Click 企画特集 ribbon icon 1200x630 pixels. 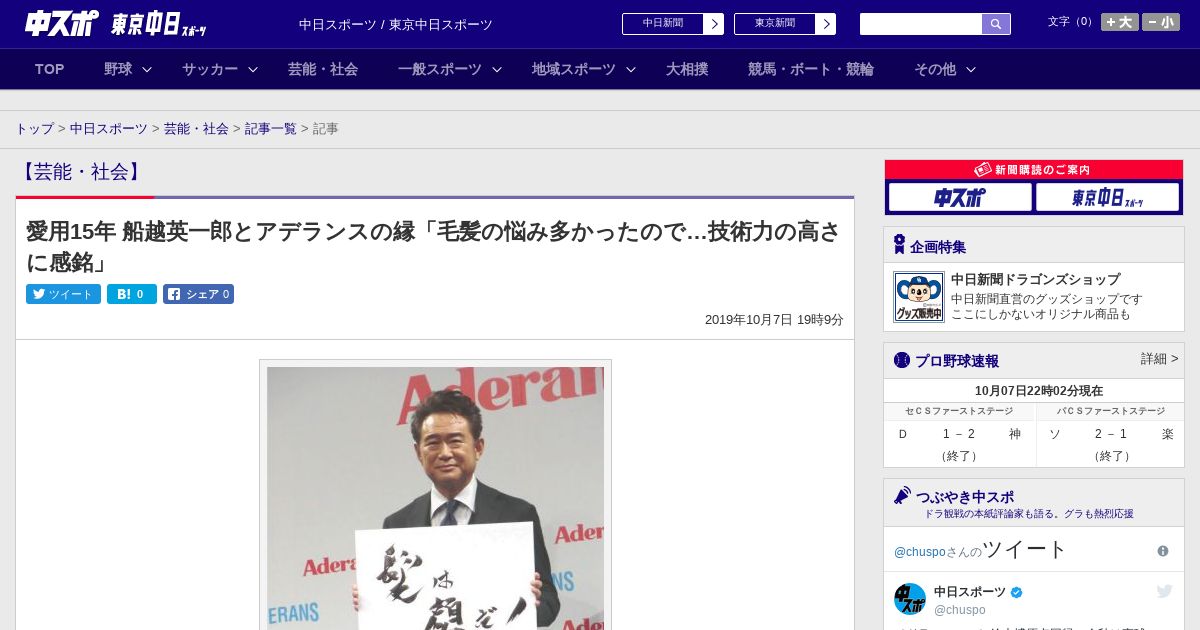coord(899,244)
